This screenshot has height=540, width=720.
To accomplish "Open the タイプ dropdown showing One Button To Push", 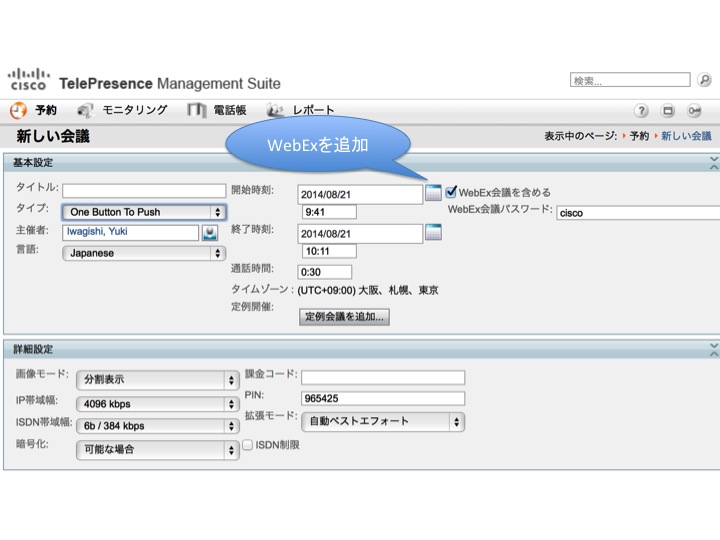I will pos(143,212).
